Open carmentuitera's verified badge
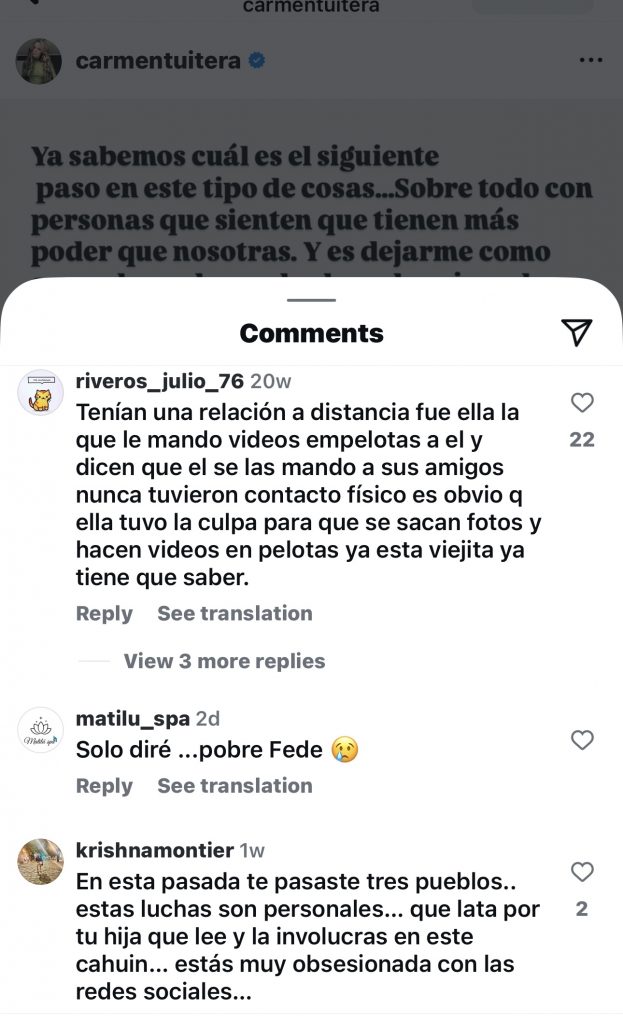The width and height of the screenshot is (623, 1024). [x=256, y=61]
